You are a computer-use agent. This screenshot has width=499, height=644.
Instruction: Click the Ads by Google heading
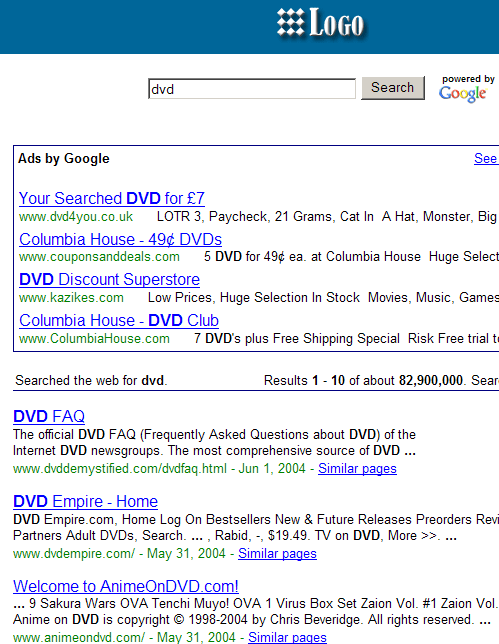(x=64, y=159)
